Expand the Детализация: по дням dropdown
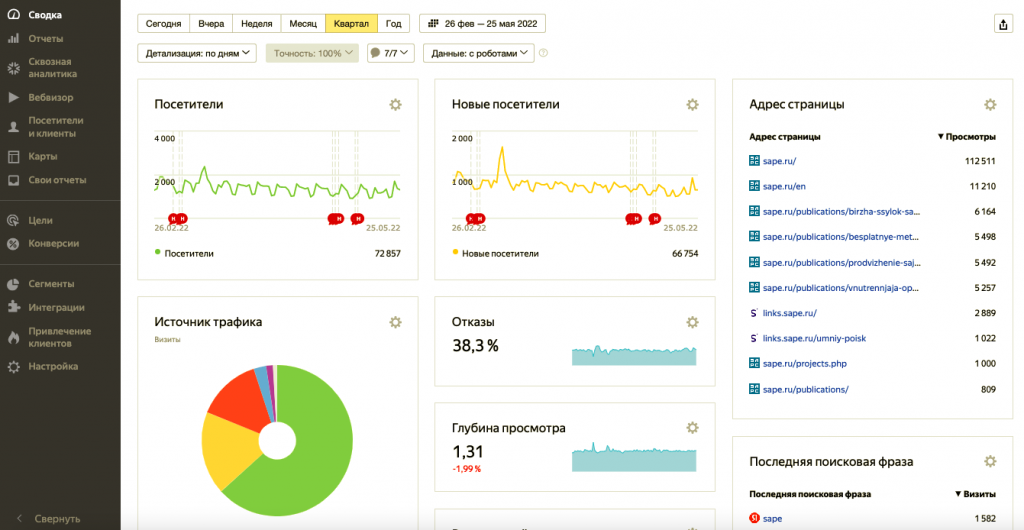 pos(197,54)
